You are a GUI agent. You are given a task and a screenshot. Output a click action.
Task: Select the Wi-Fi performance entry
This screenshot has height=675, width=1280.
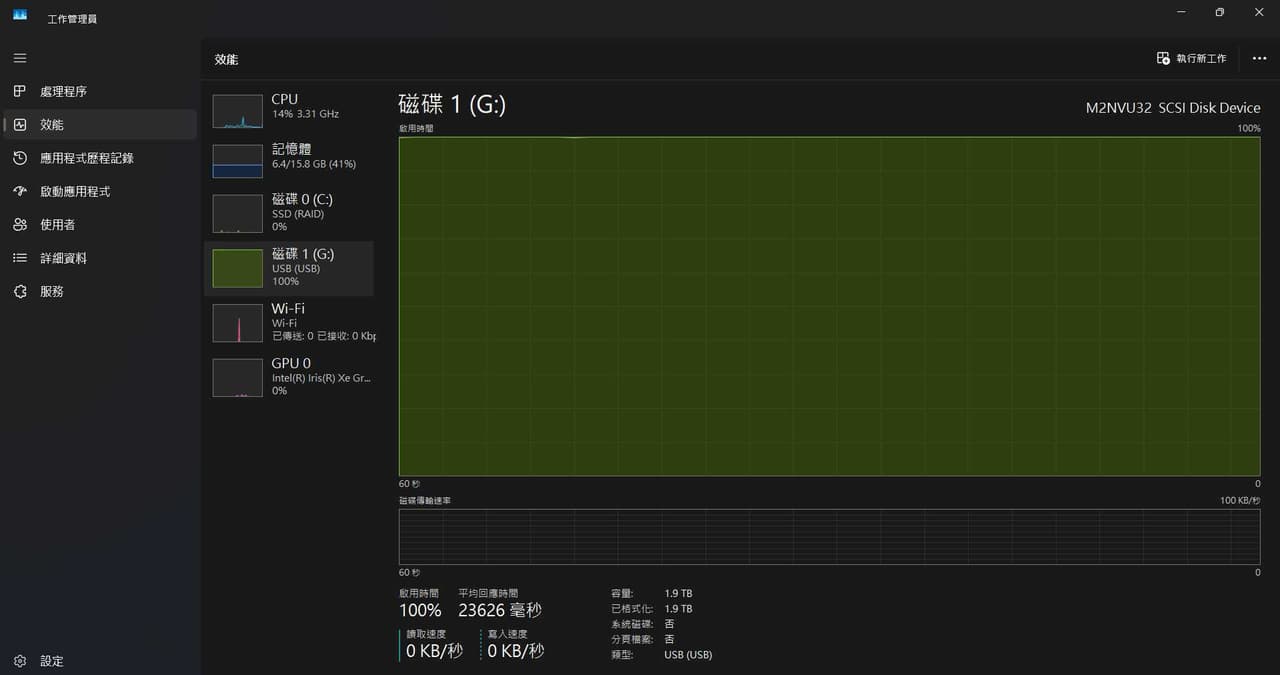coord(289,323)
